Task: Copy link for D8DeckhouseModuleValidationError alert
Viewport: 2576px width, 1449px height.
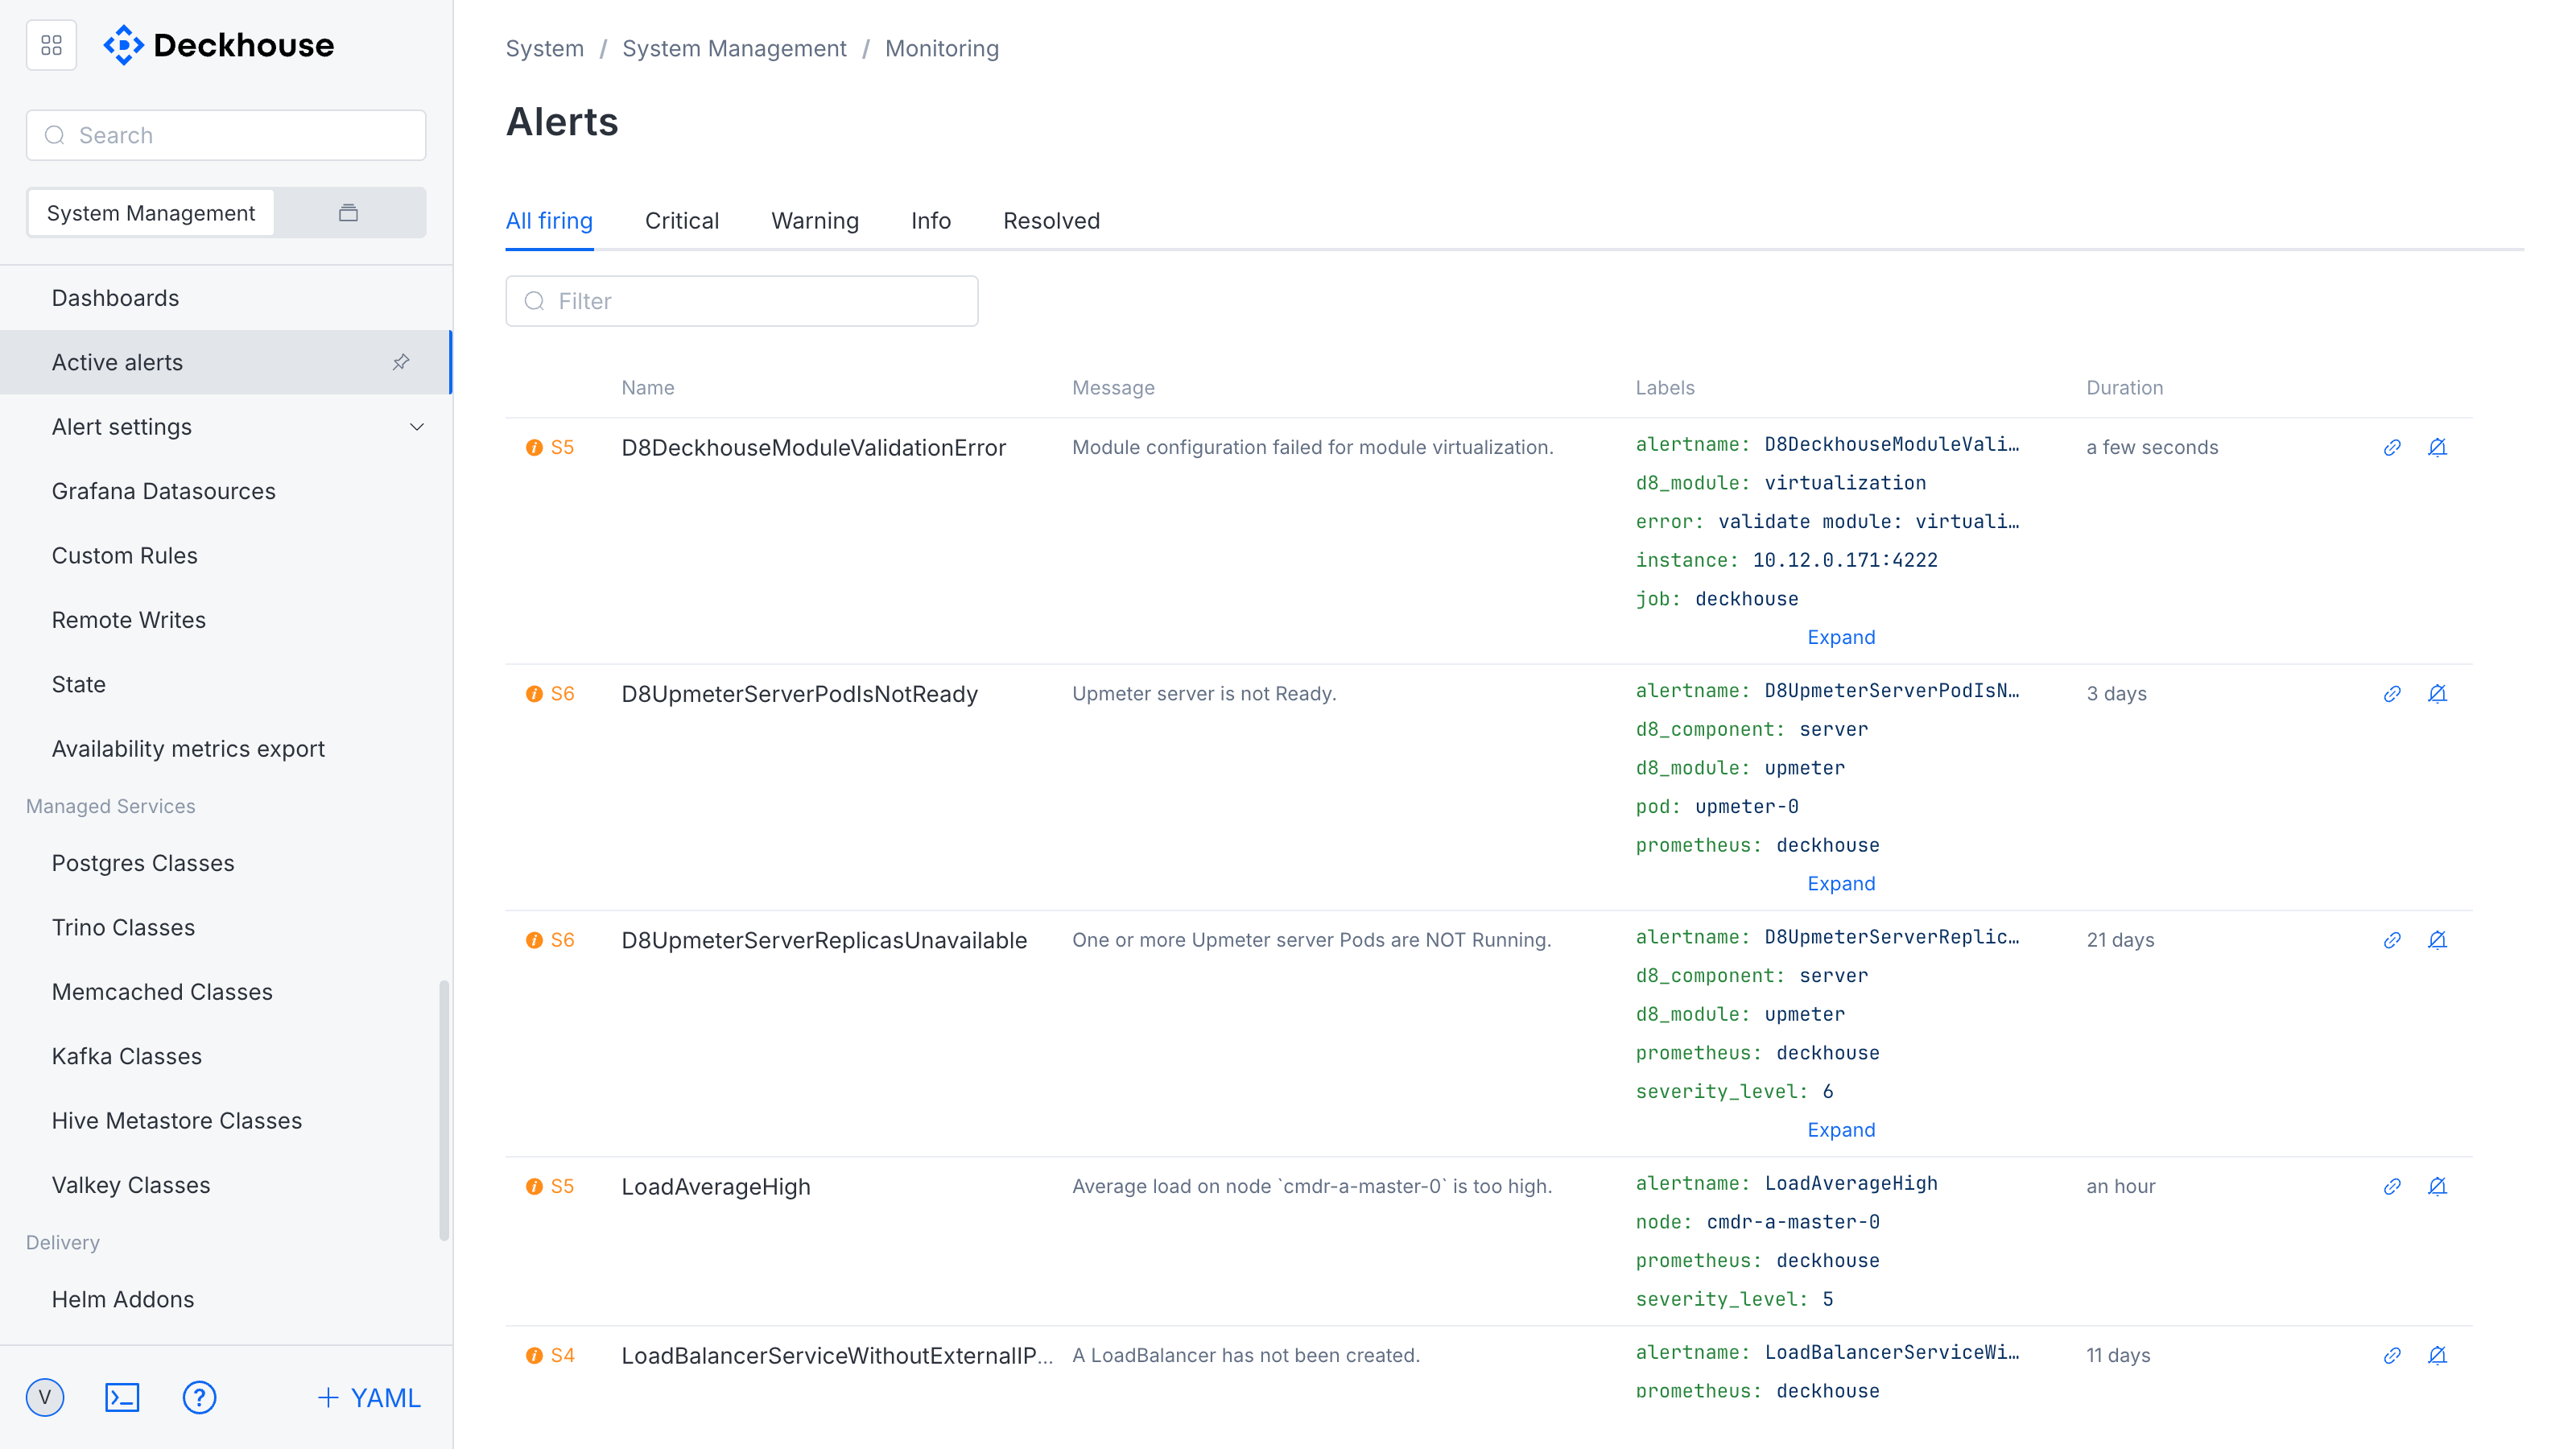Action: (2392, 447)
